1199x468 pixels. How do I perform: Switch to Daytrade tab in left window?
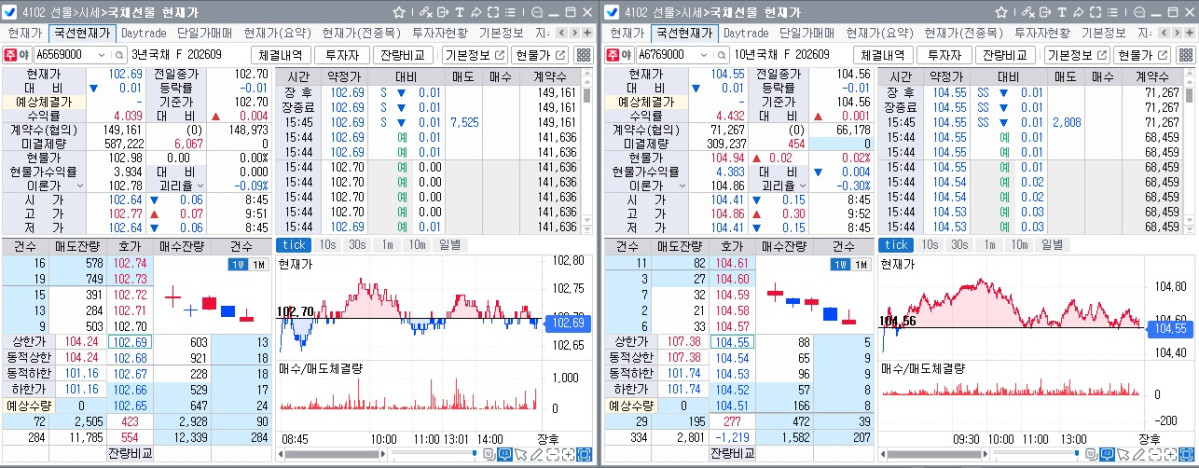[x=143, y=33]
